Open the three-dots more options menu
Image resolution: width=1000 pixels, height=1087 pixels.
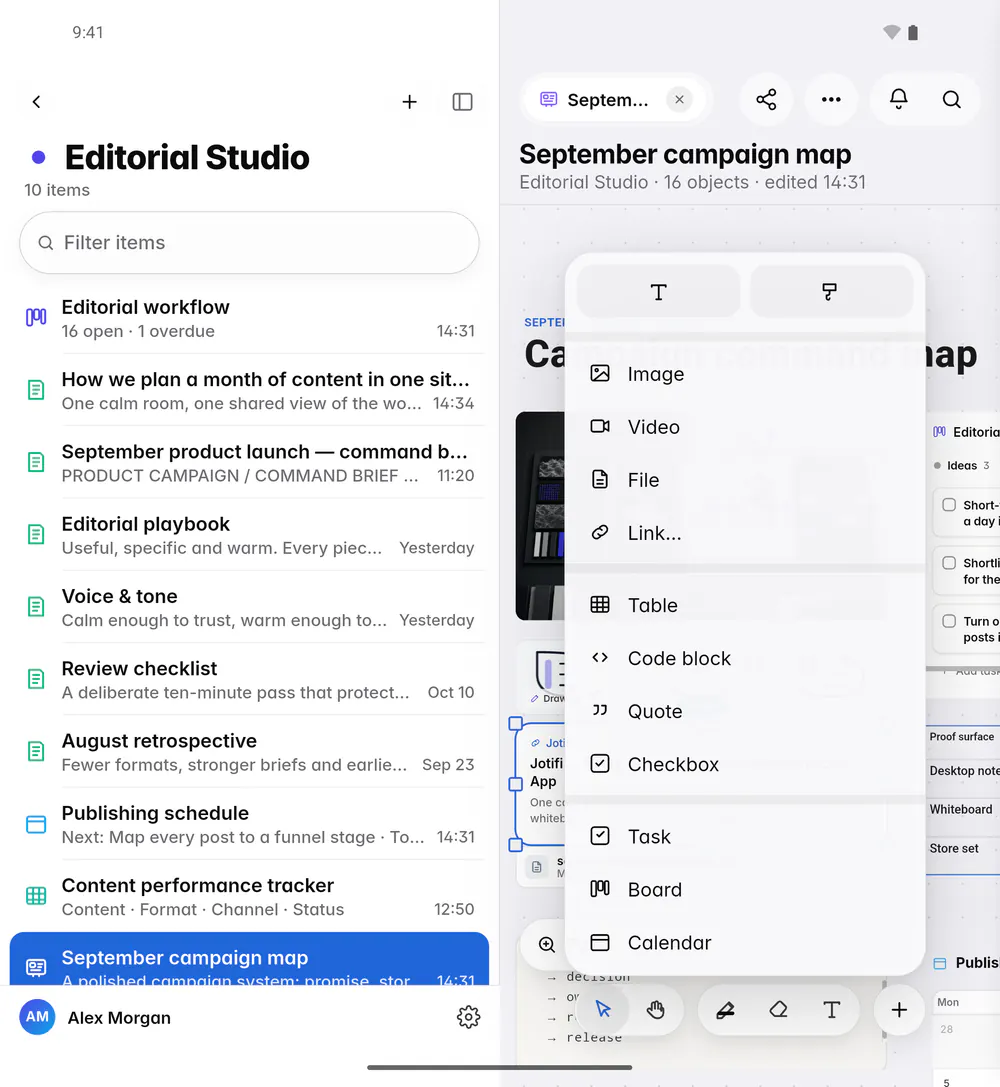pos(831,100)
